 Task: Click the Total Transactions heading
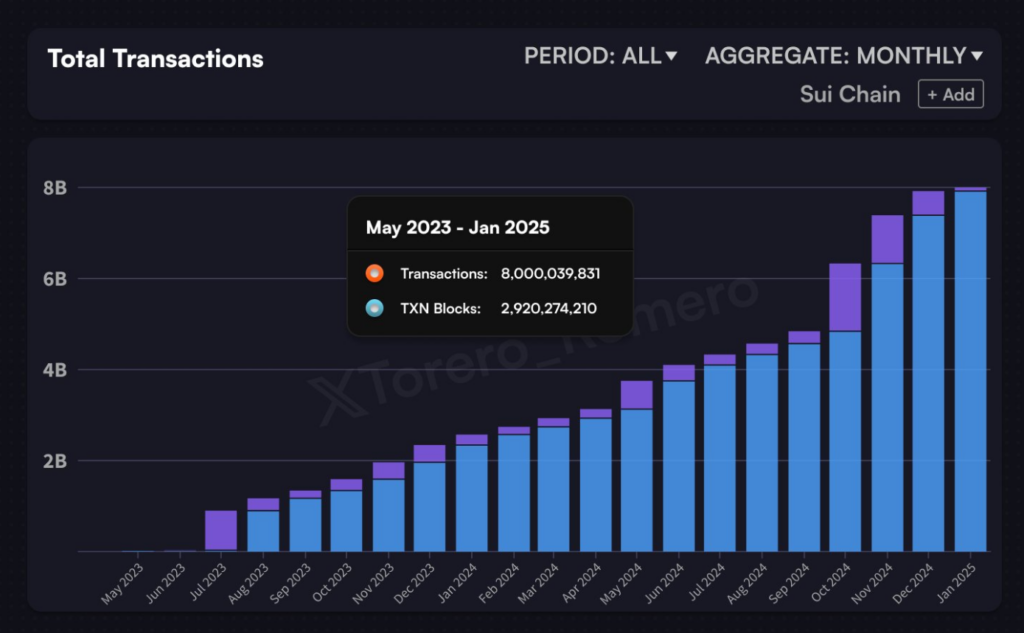click(155, 59)
